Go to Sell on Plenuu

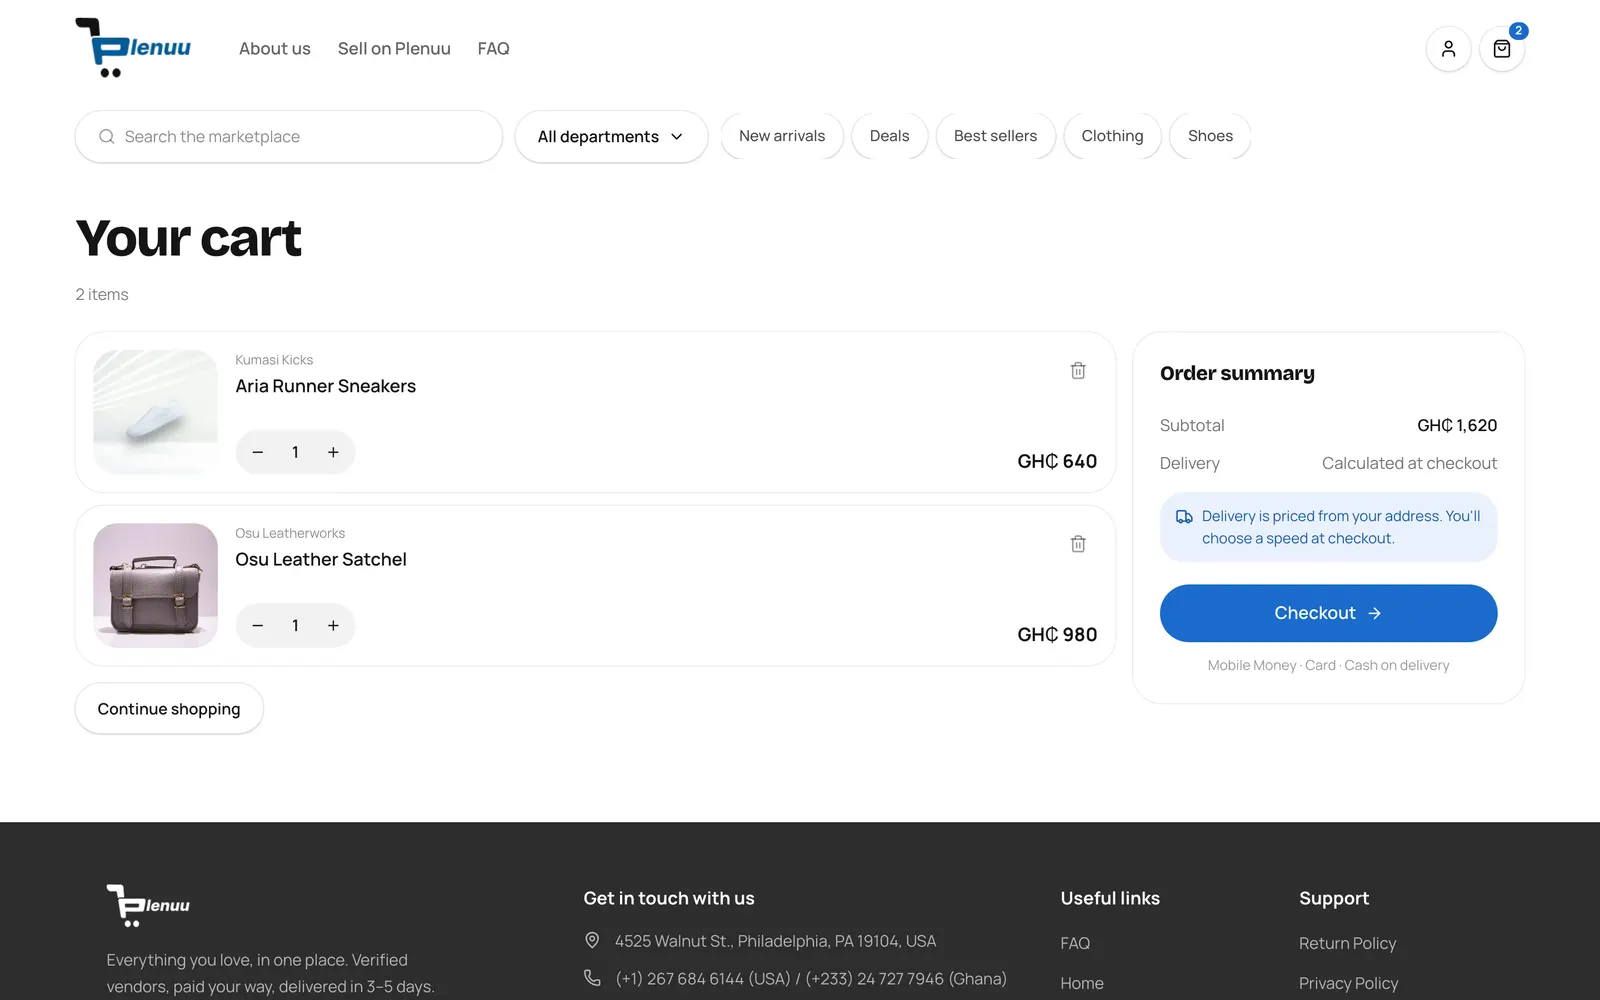click(x=394, y=49)
